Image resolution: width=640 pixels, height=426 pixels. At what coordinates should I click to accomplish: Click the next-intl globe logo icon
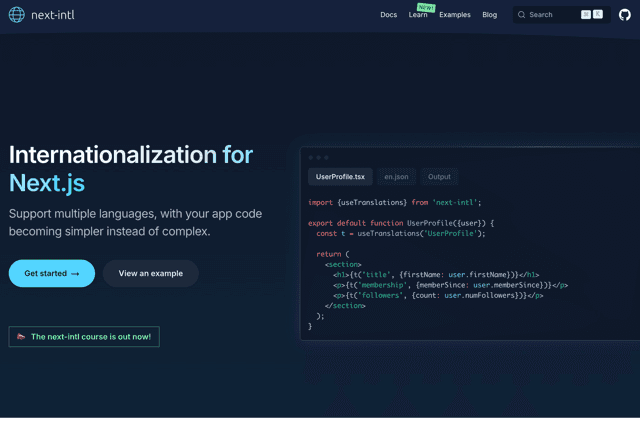(17, 15)
